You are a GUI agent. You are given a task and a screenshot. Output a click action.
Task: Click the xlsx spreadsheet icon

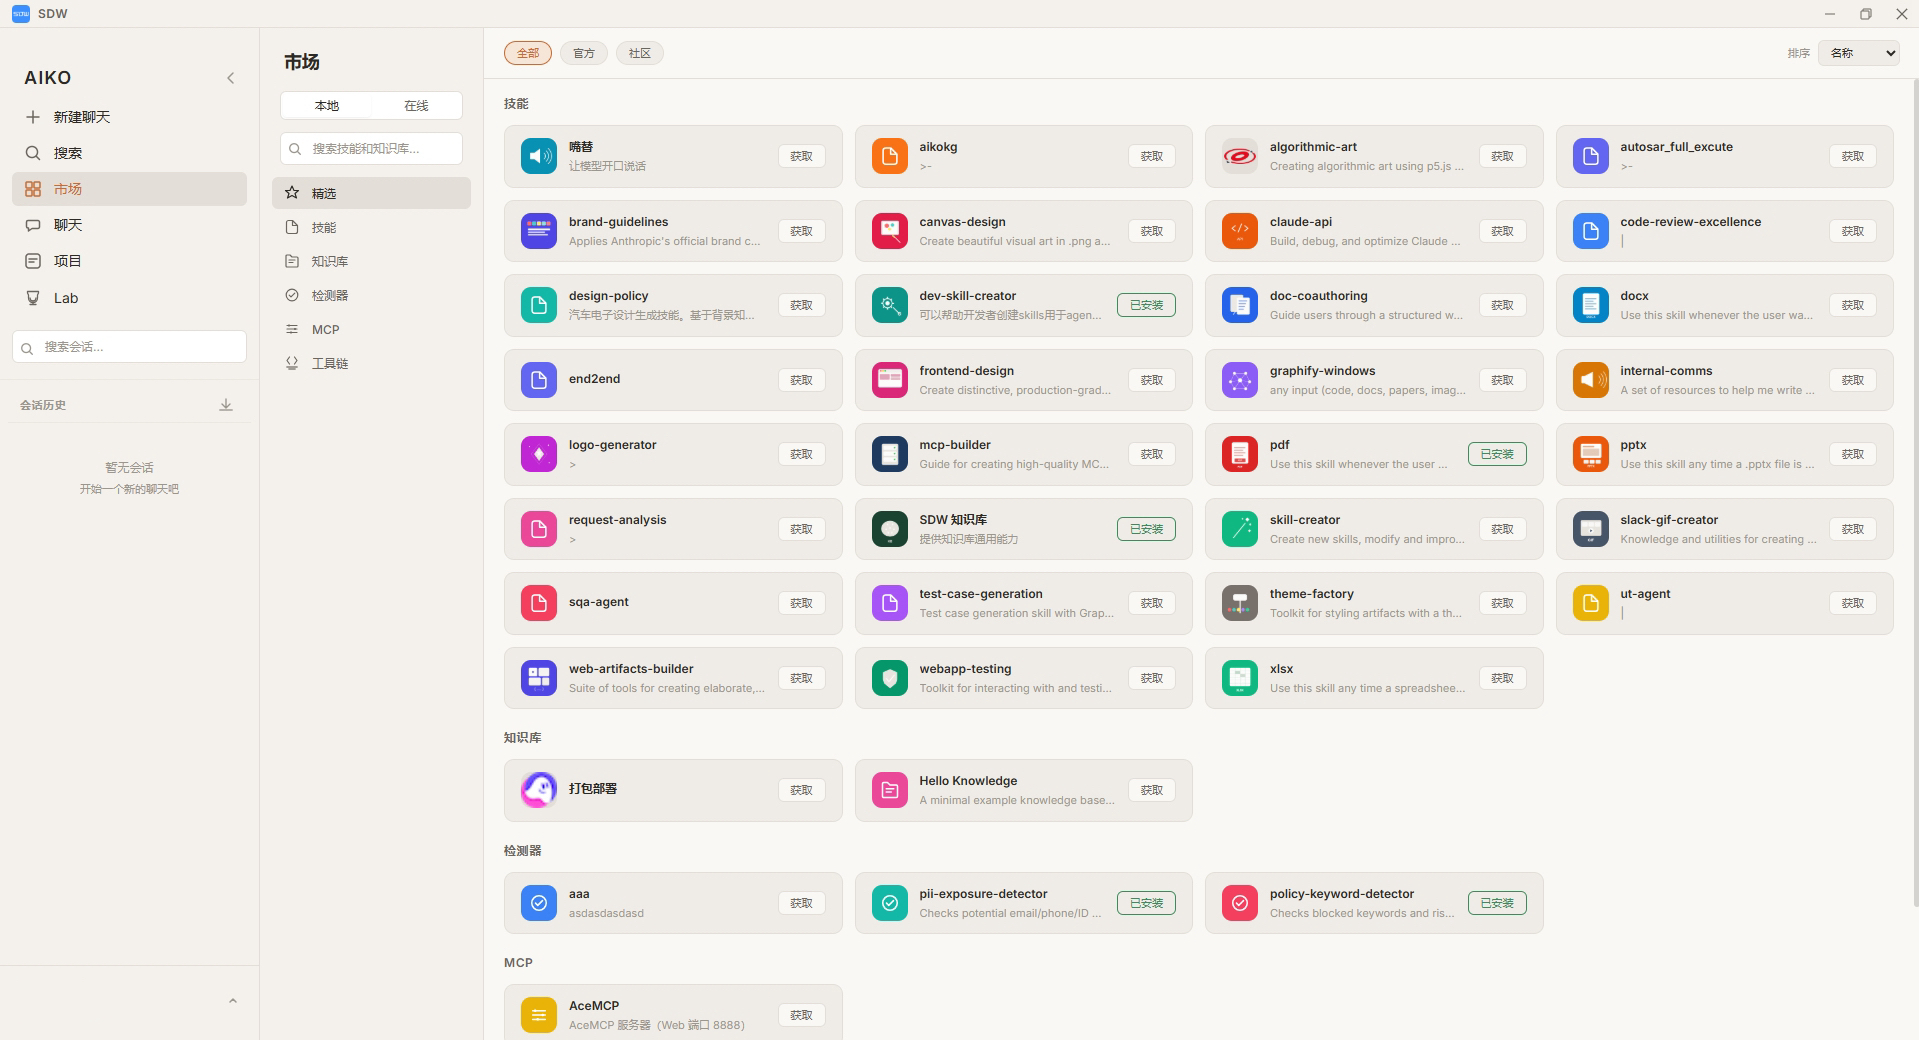(1240, 678)
